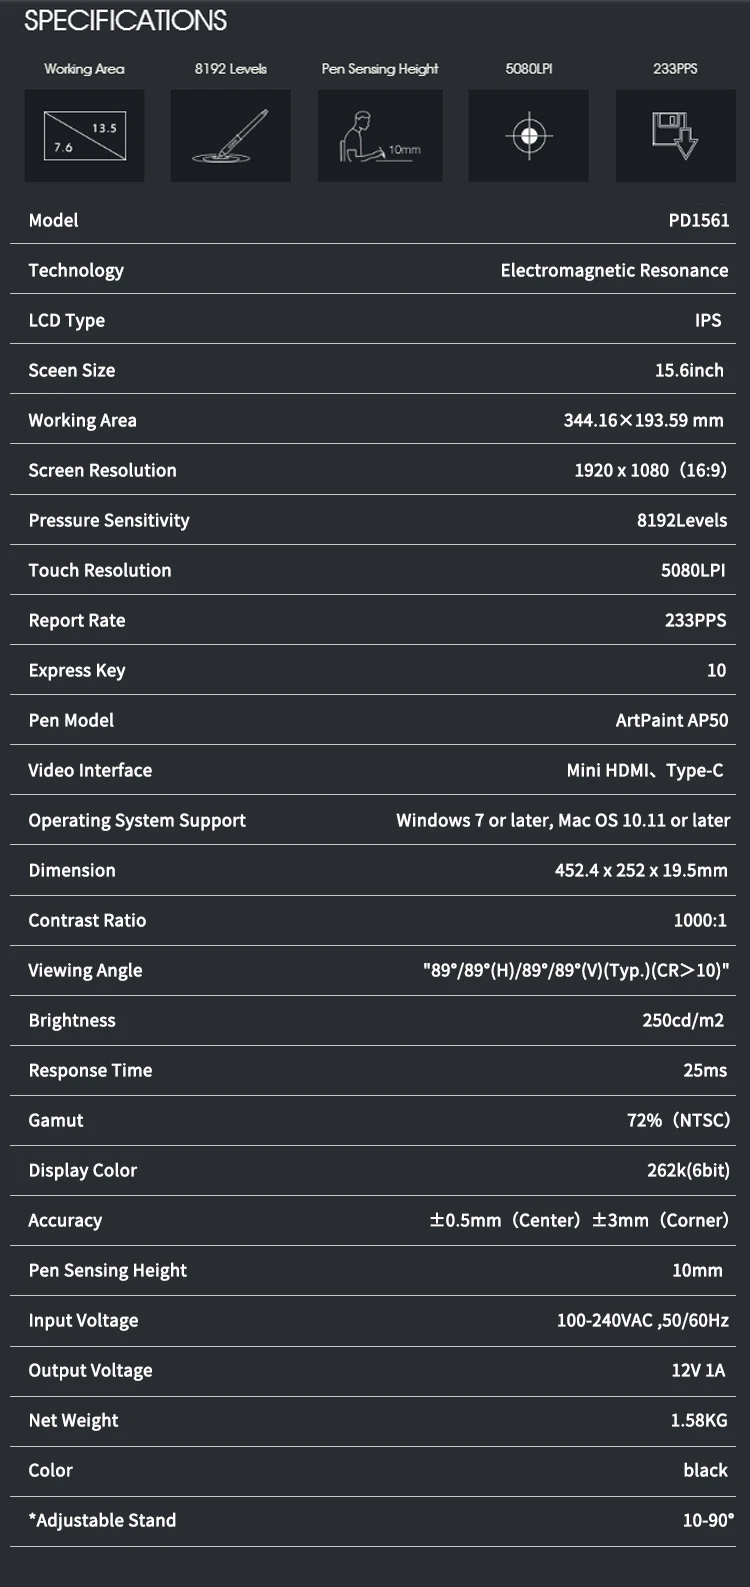
Task: Click the 344.16×193.59 mm working area value
Action: (643, 421)
